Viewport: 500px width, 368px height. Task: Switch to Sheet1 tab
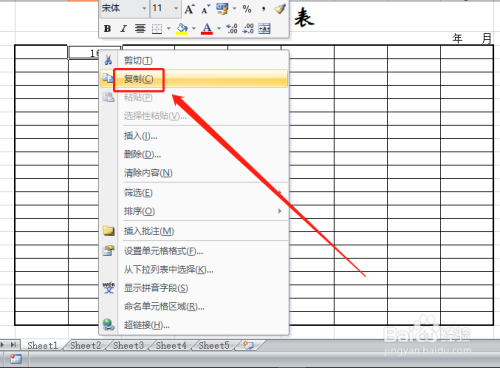(x=43, y=345)
